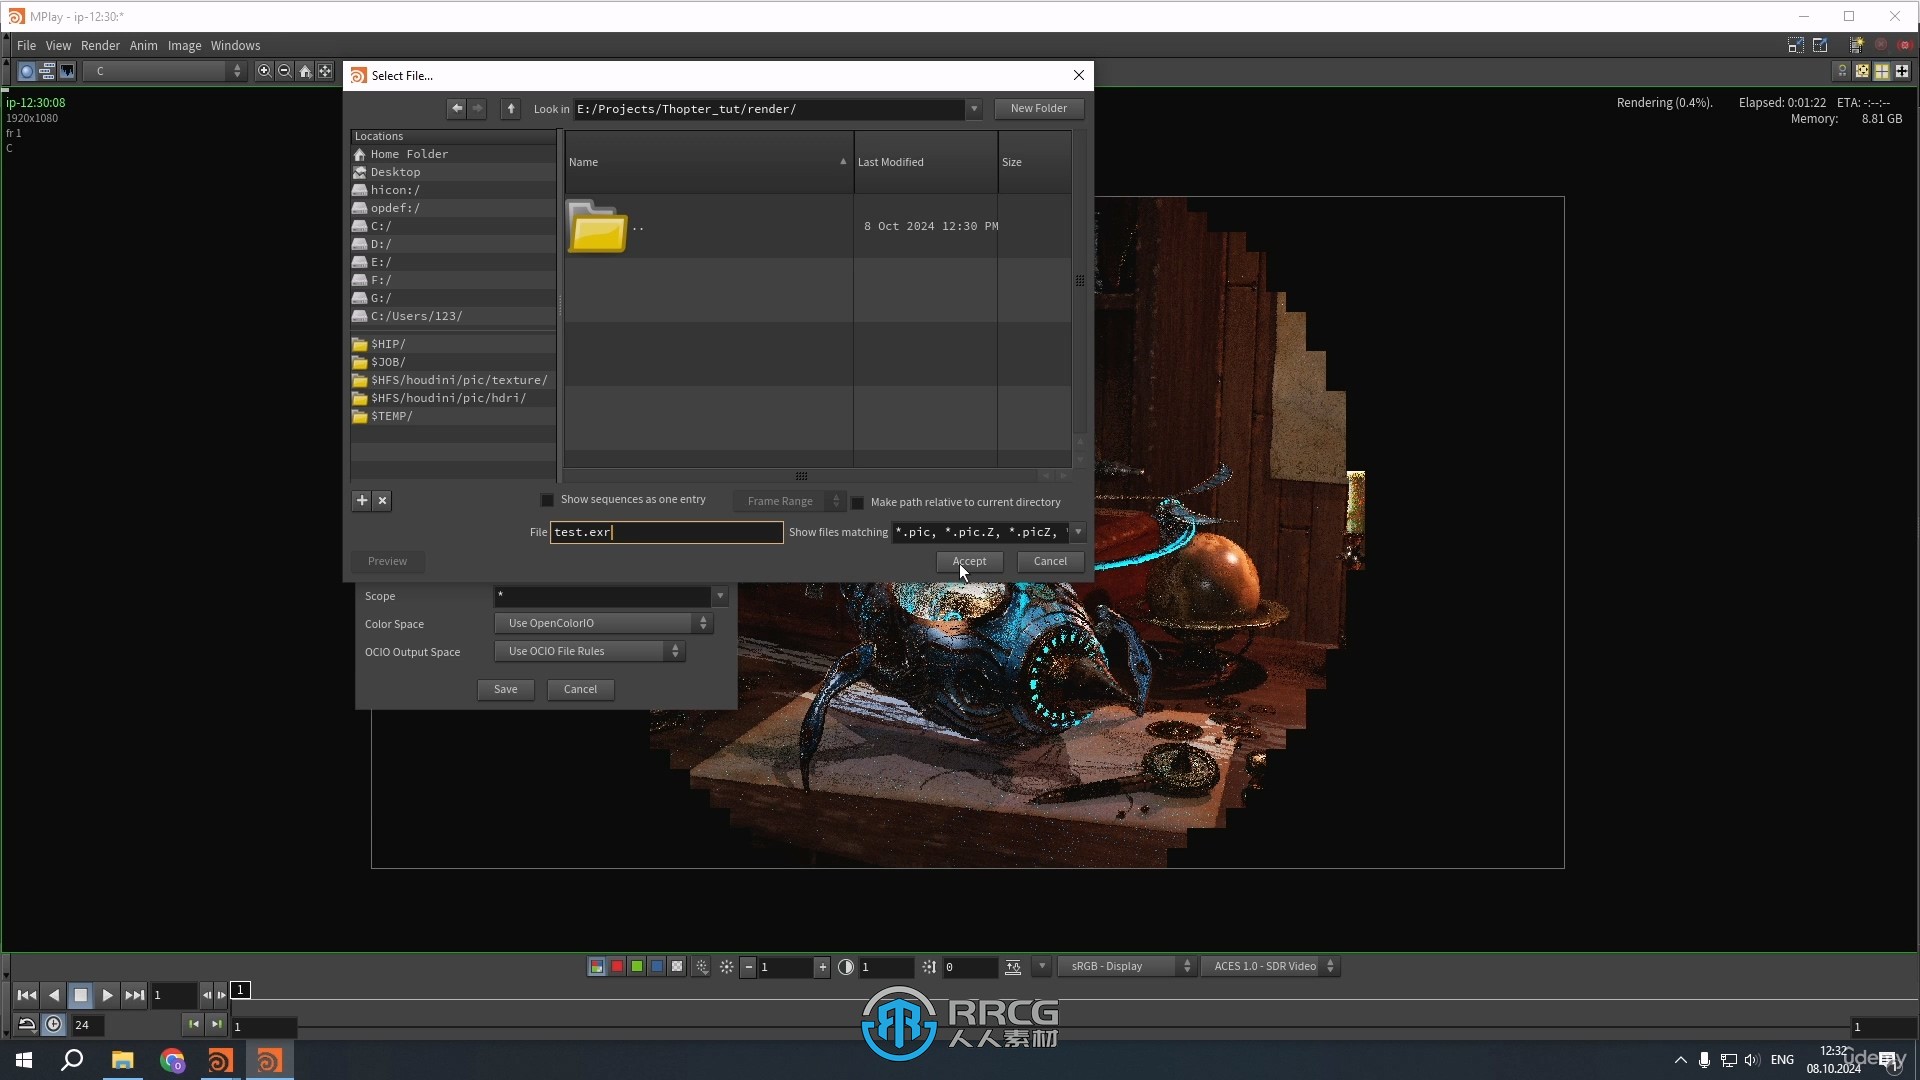This screenshot has height=1080, width=1920.
Task: Expand the Color Space dropdown
Action: click(703, 622)
